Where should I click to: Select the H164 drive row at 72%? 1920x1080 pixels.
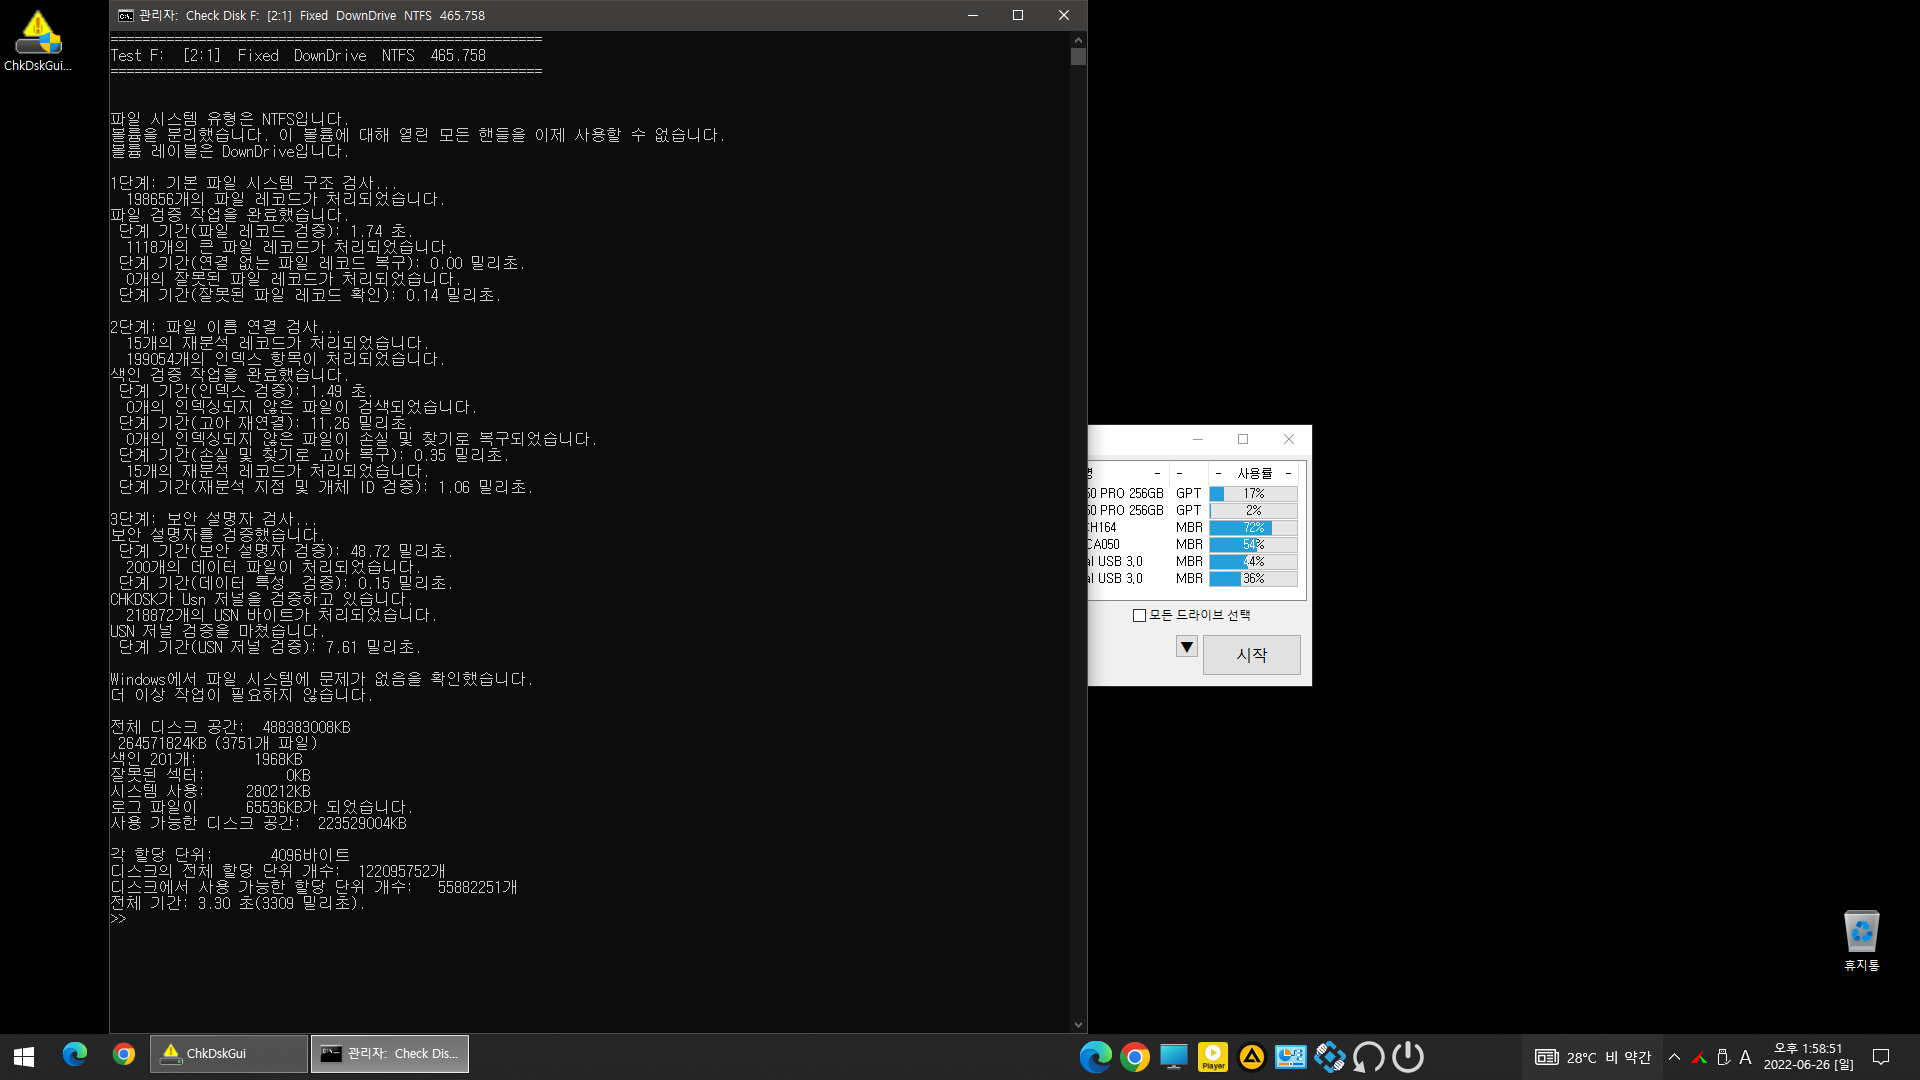pos(1193,527)
